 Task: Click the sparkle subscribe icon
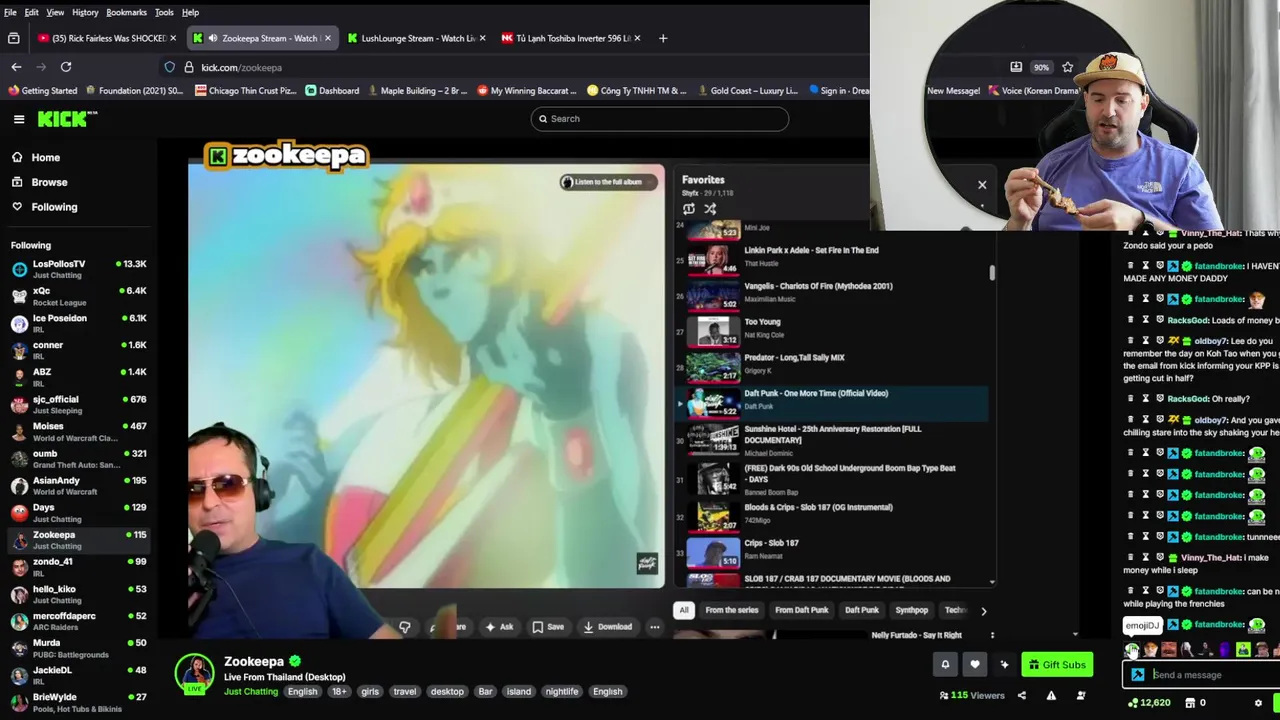pos(1004,664)
